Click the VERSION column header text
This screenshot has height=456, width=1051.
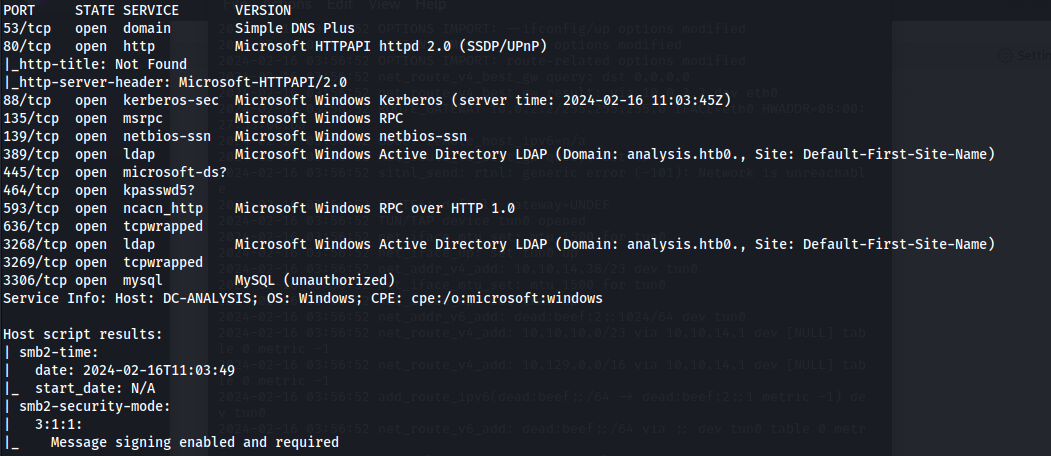coord(263,10)
